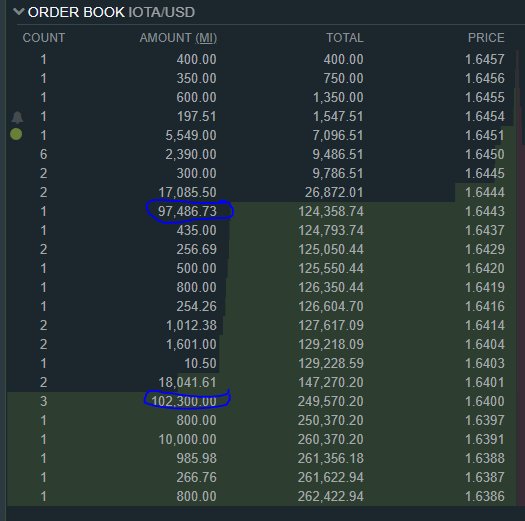The height and width of the screenshot is (521, 525).
Task: Select price 1.6457
Action: click(x=484, y=59)
